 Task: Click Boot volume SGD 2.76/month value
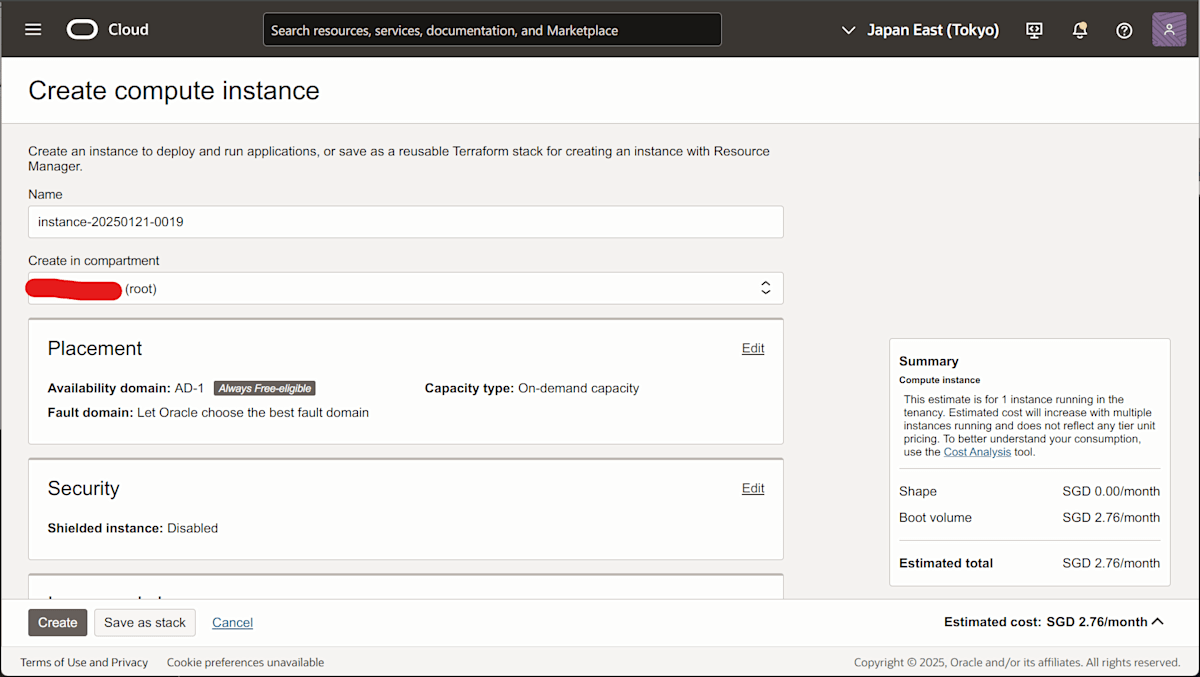[1111, 518]
